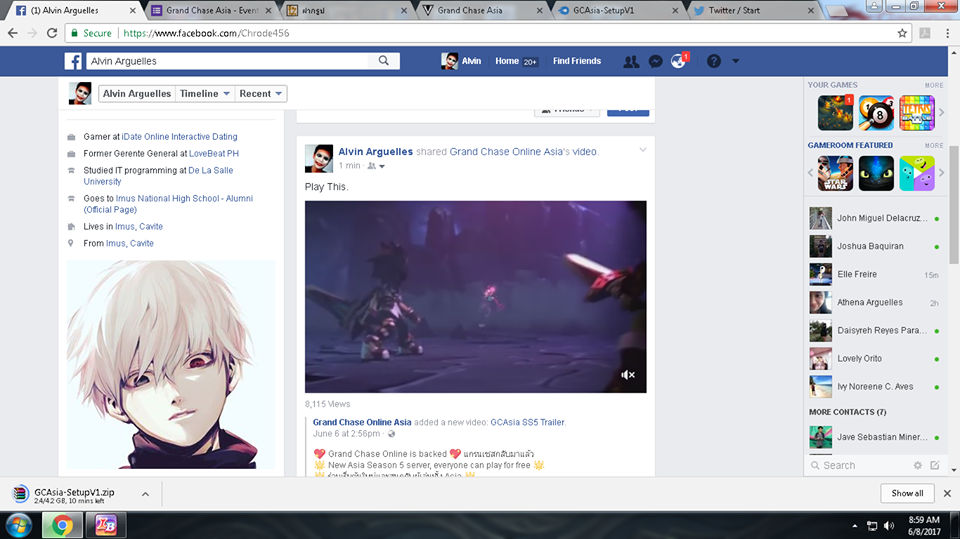Viewport: 960px width, 539px height.
Task: Open De La Salle University link
Action: tap(158, 176)
